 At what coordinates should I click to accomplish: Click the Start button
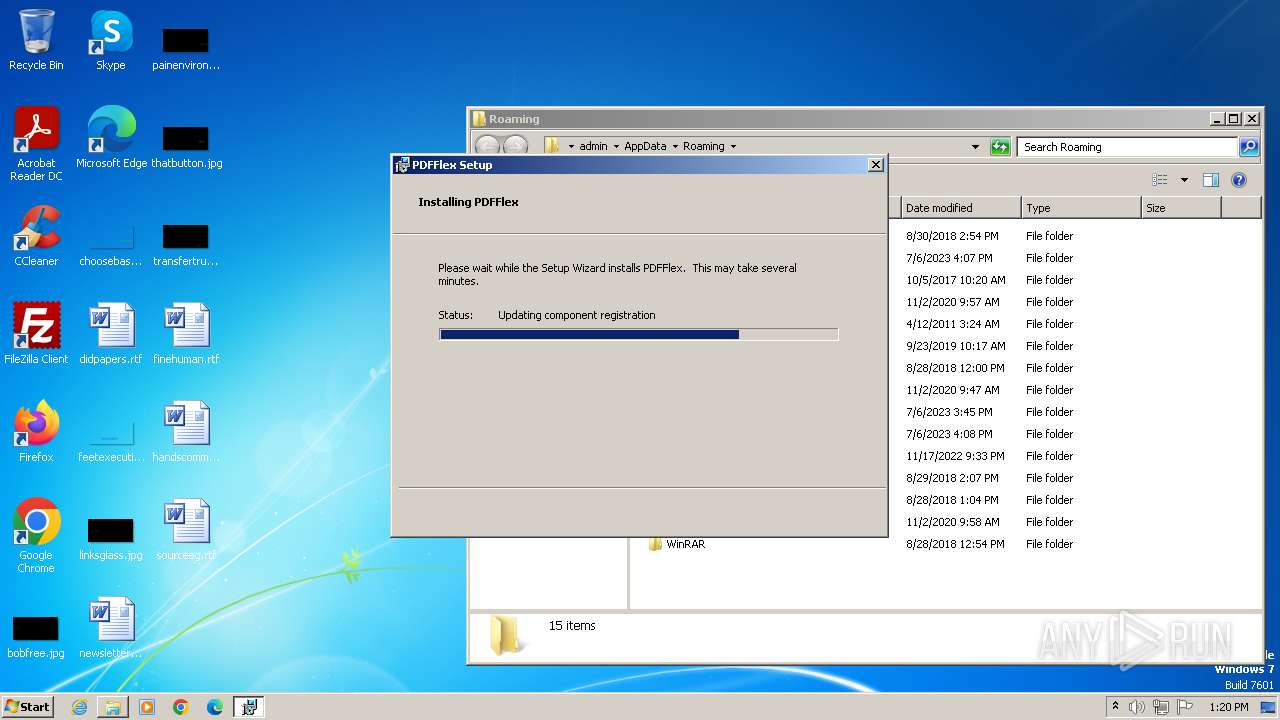click(x=28, y=707)
